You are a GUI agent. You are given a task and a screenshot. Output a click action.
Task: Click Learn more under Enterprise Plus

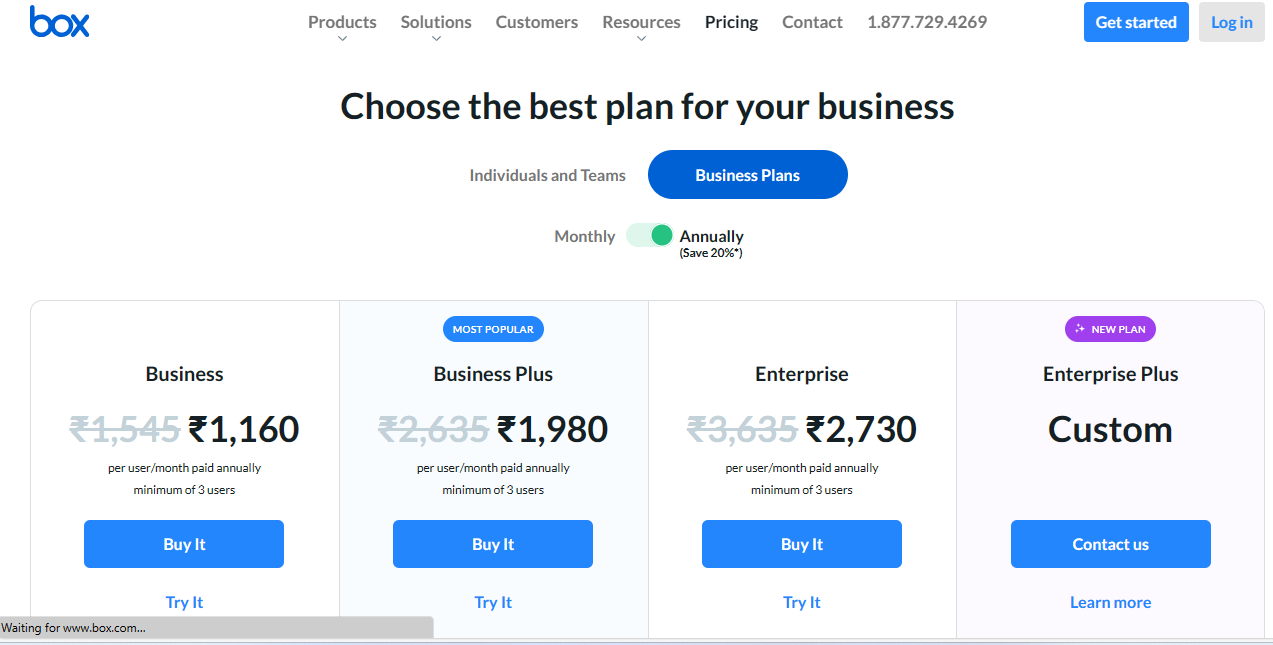click(x=1110, y=602)
